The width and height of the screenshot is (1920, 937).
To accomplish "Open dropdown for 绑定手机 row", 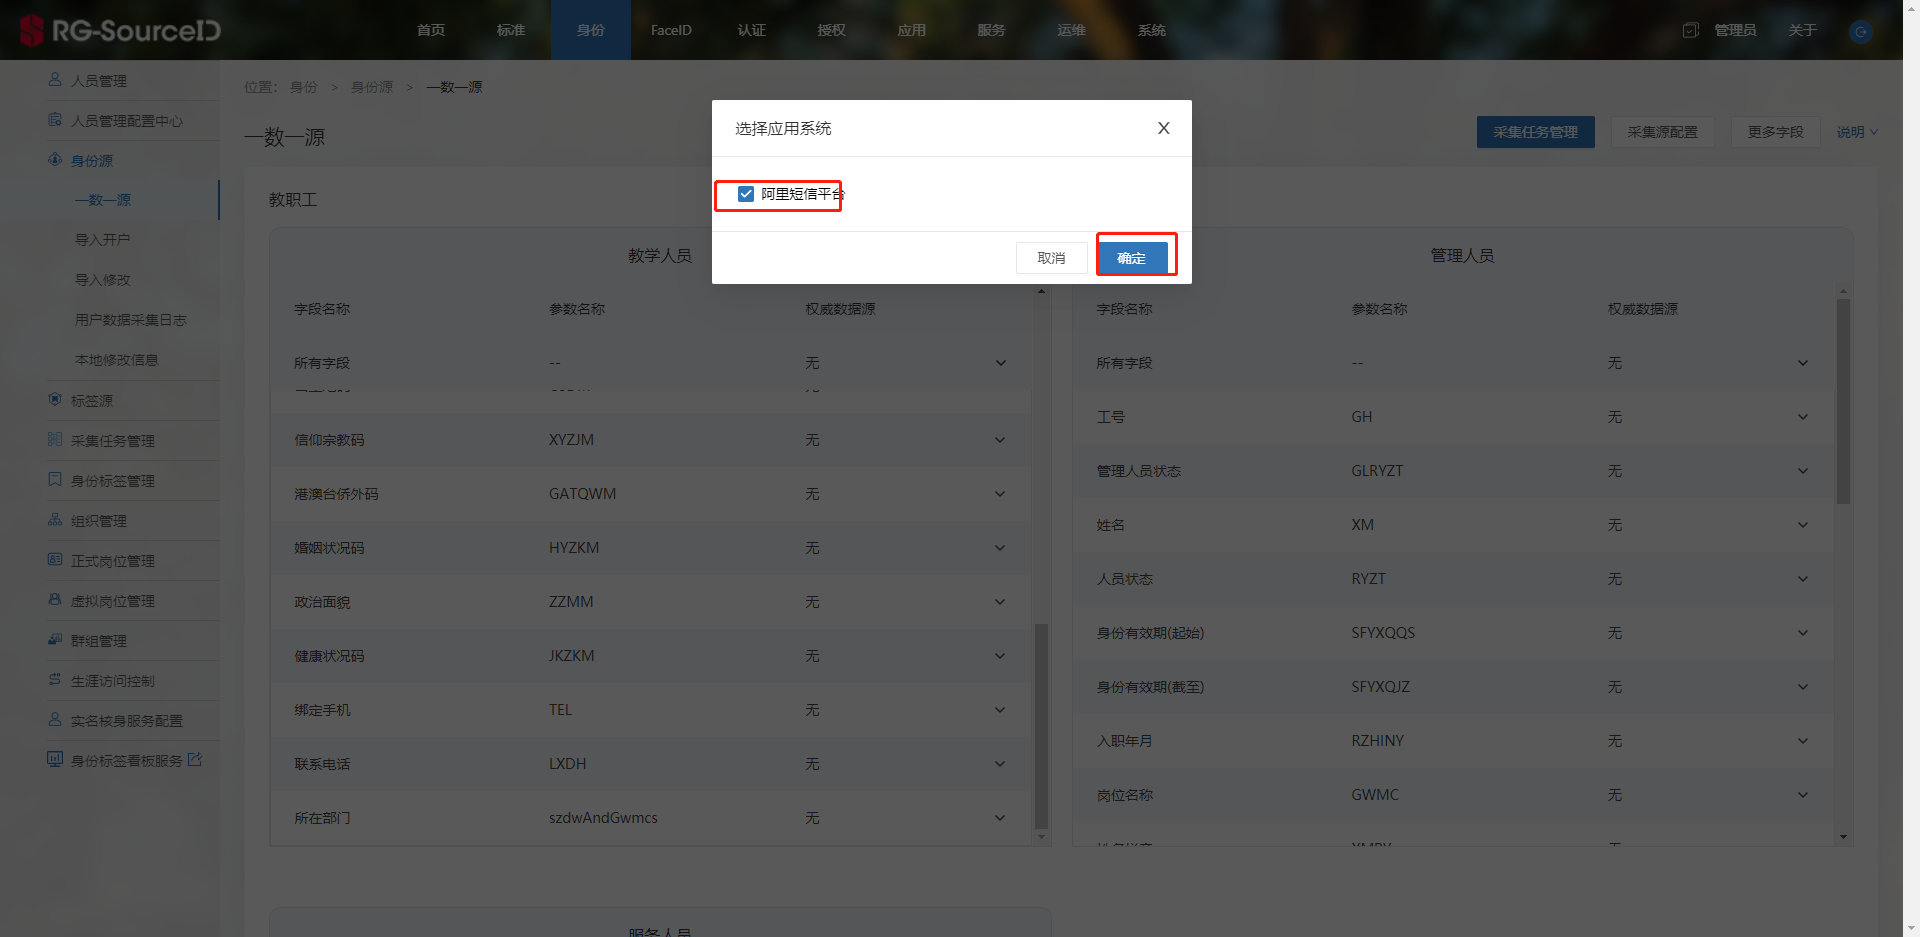I will click(x=1000, y=710).
